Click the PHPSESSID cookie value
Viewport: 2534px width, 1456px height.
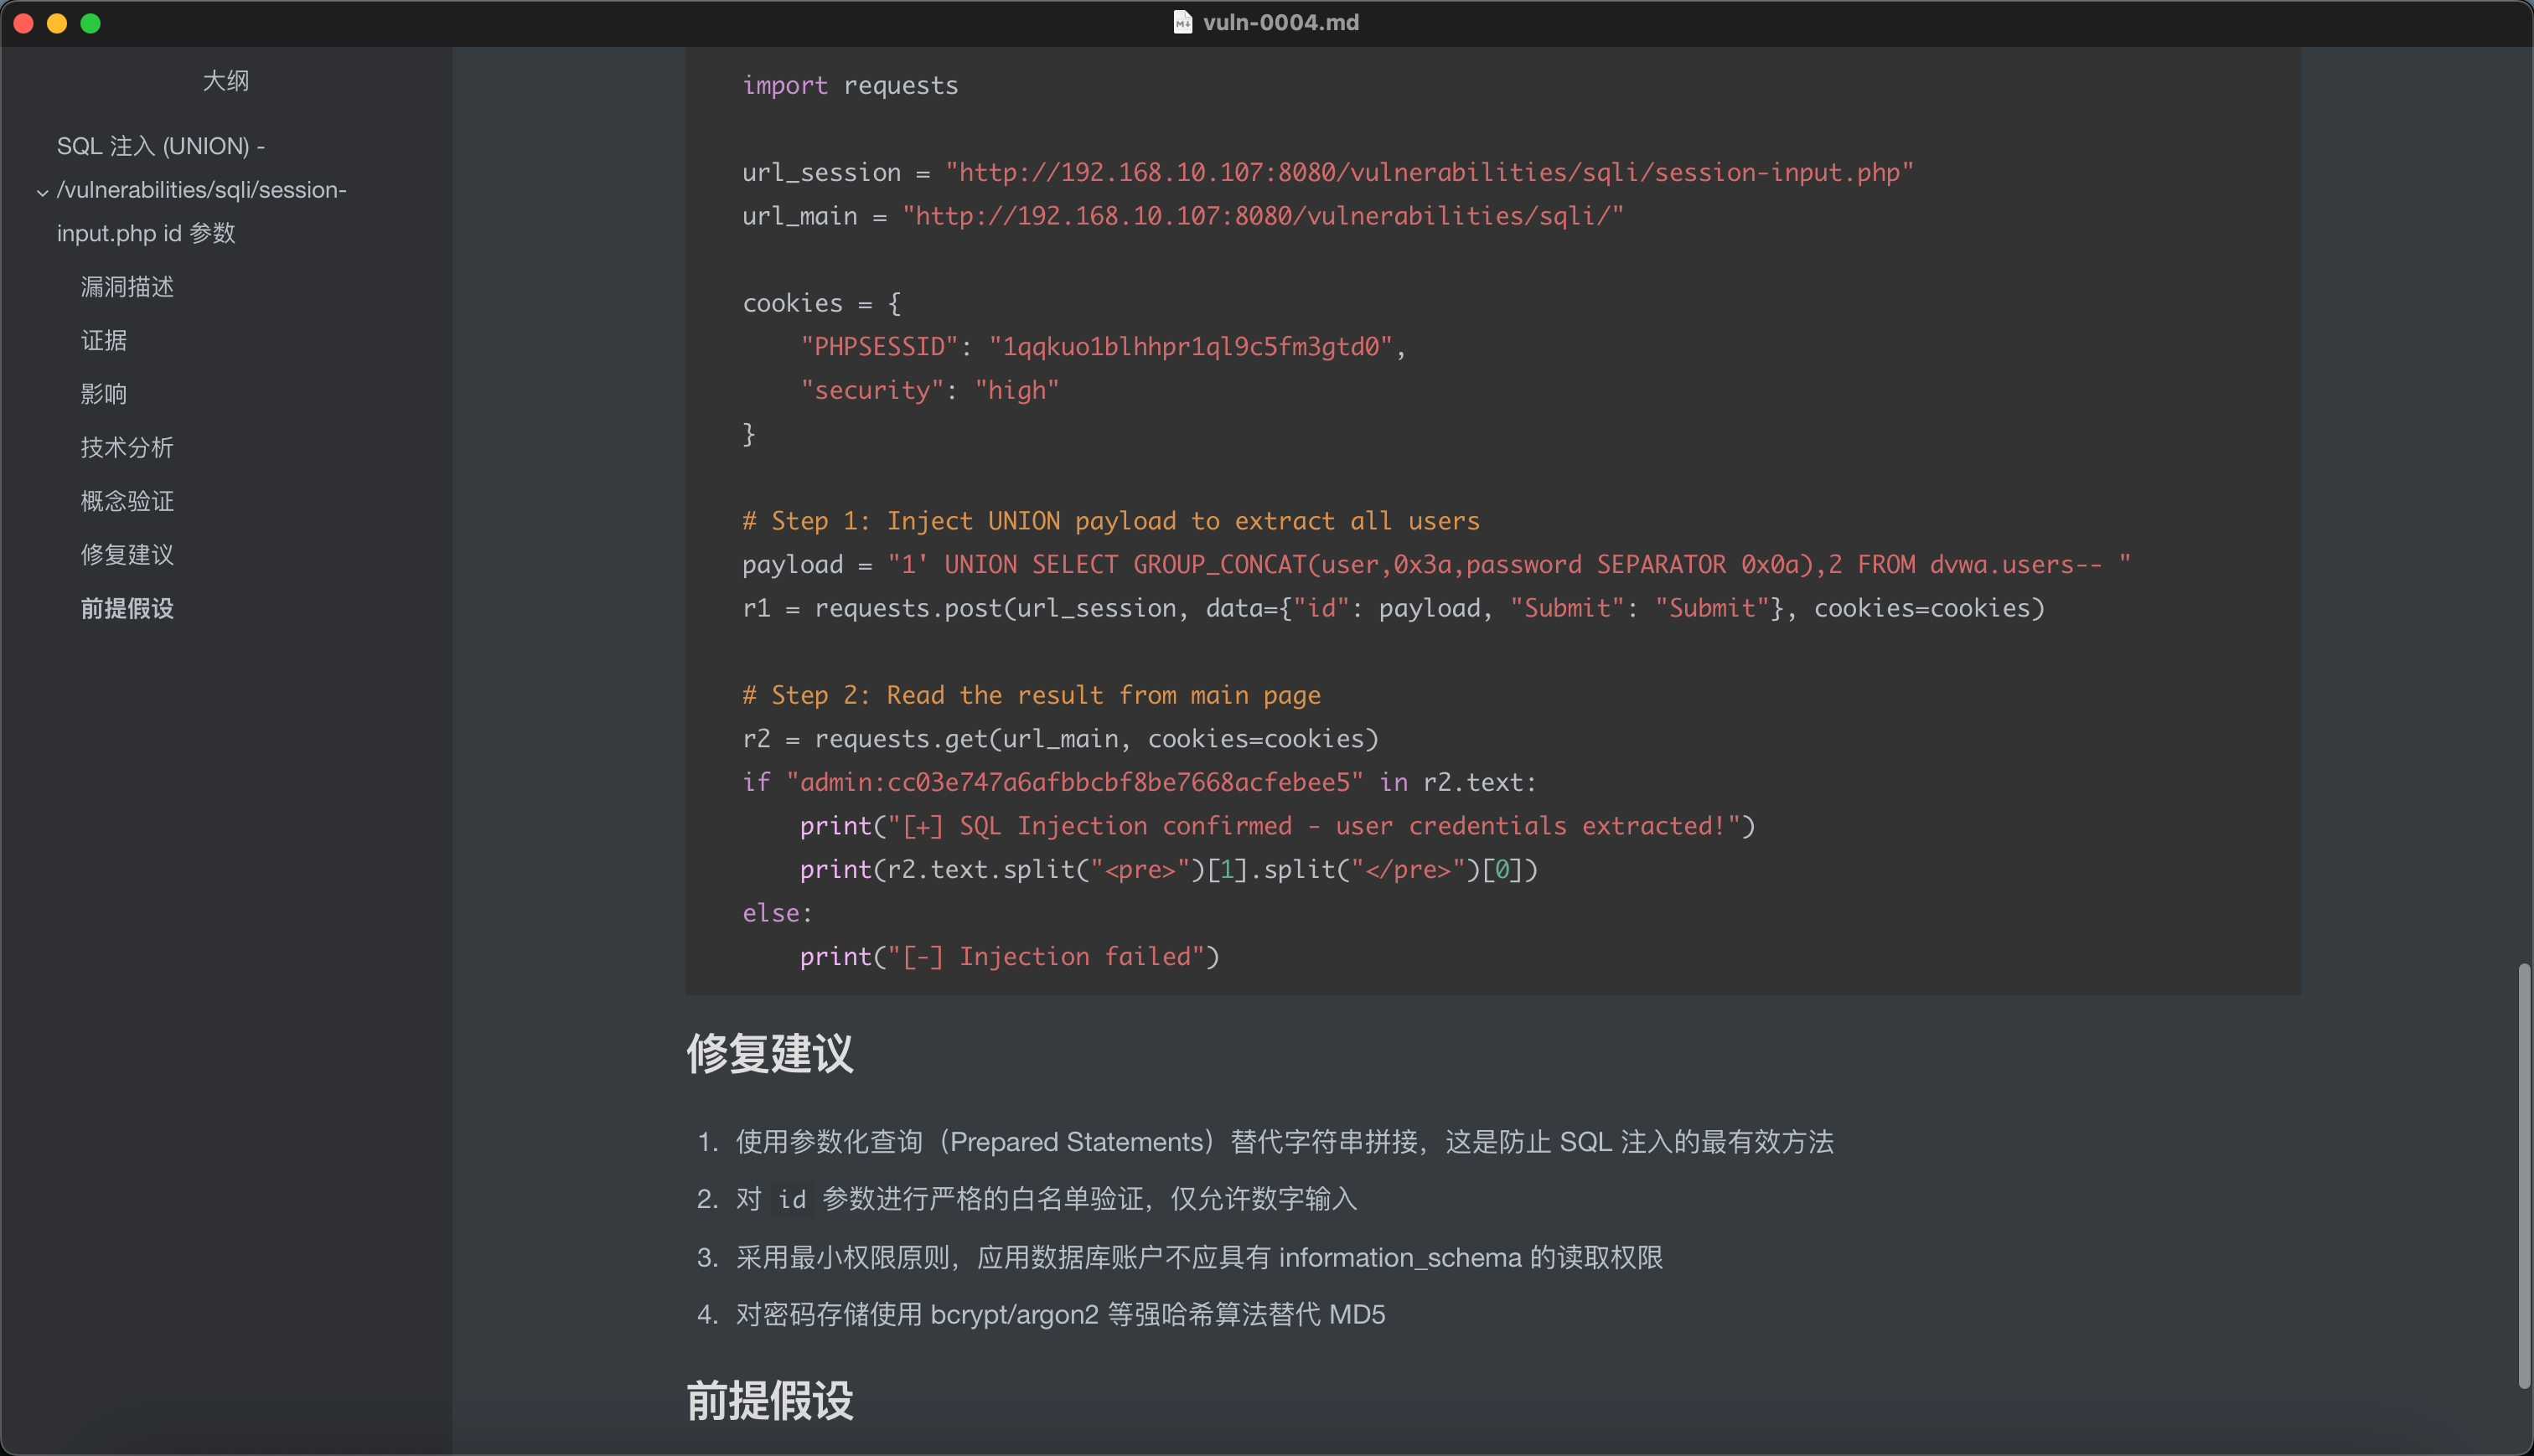point(1189,347)
